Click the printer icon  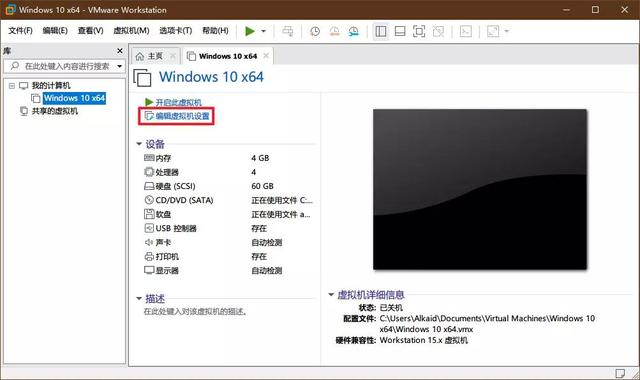[x=149, y=256]
